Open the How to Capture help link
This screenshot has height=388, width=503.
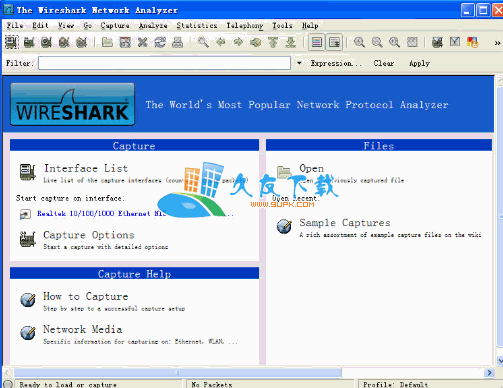coord(86,296)
